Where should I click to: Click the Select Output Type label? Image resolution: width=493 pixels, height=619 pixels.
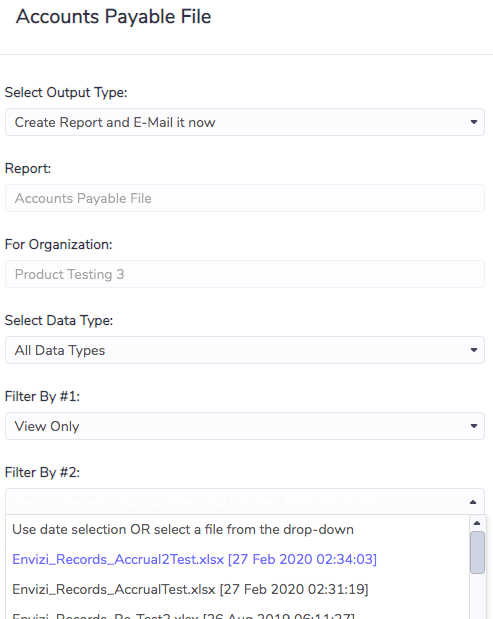tap(66, 92)
